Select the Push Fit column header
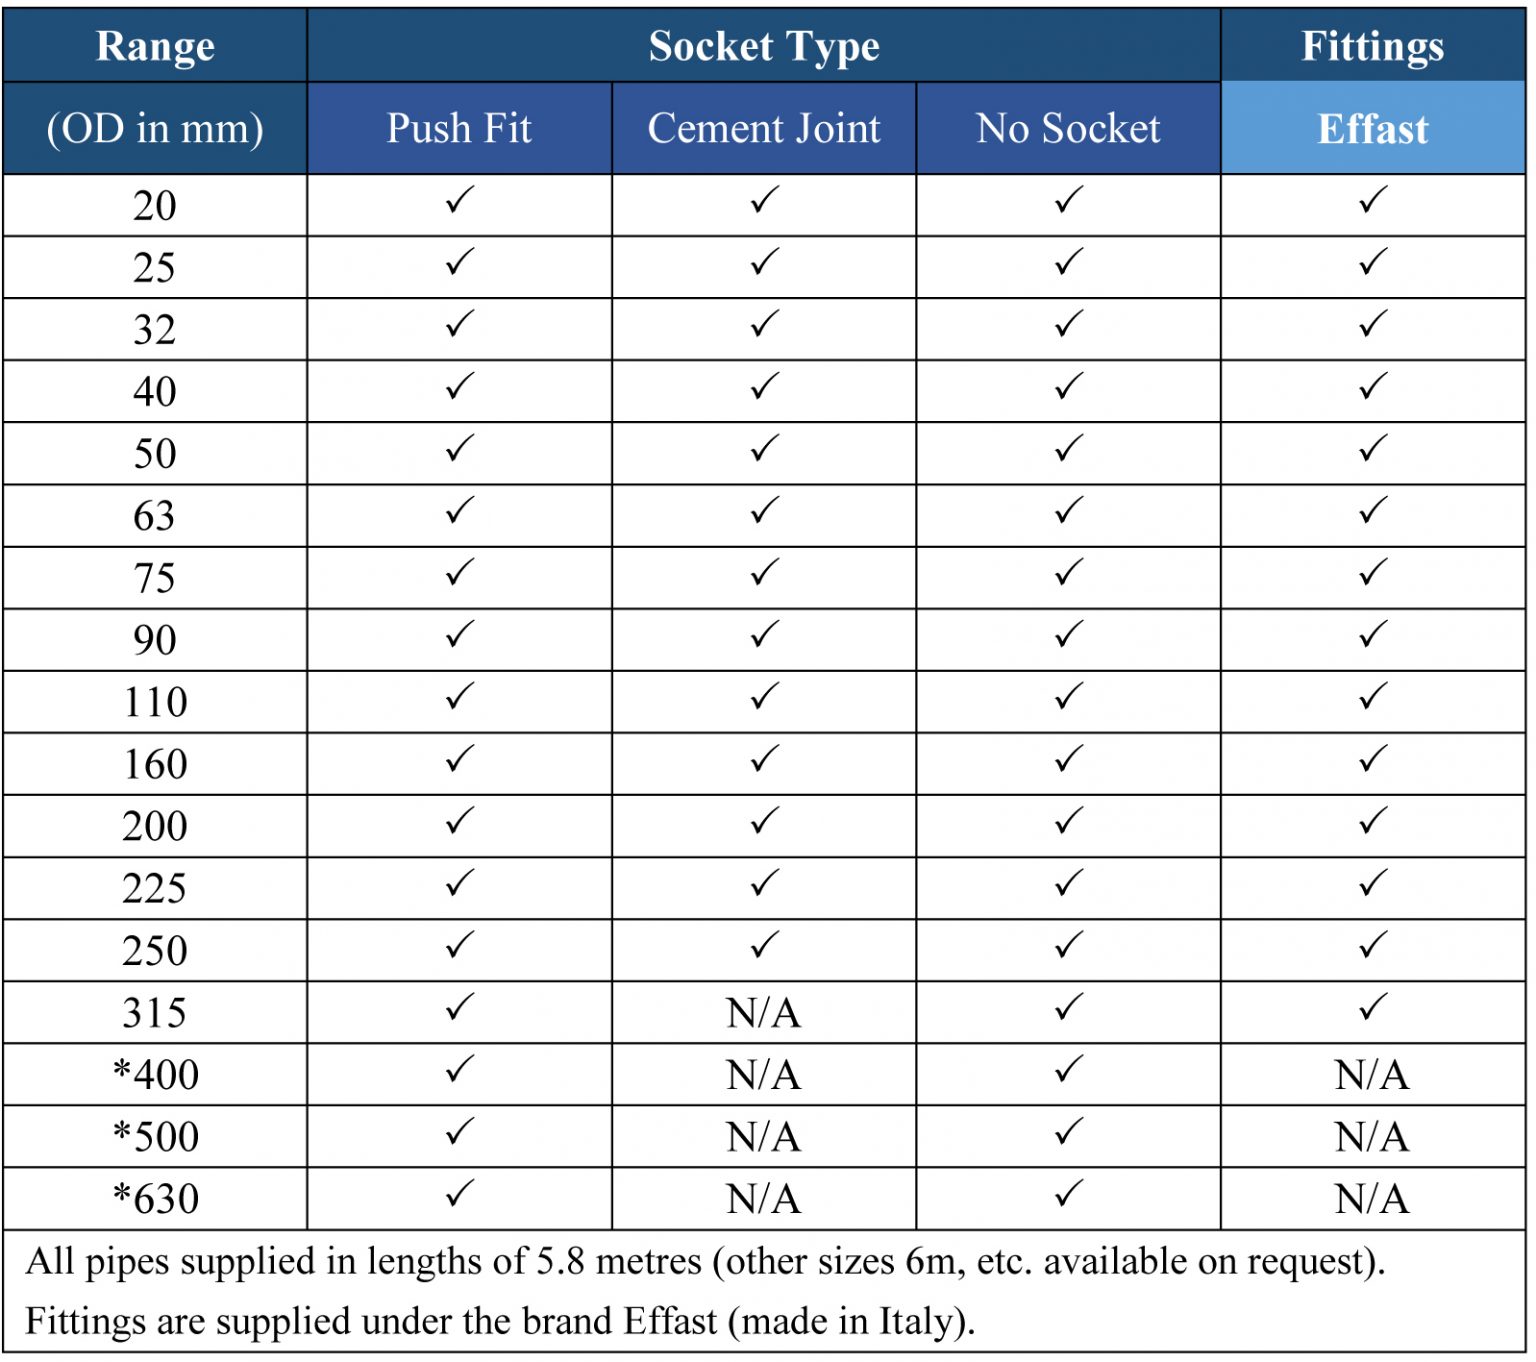This screenshot has width=1536, height=1362. click(x=459, y=128)
